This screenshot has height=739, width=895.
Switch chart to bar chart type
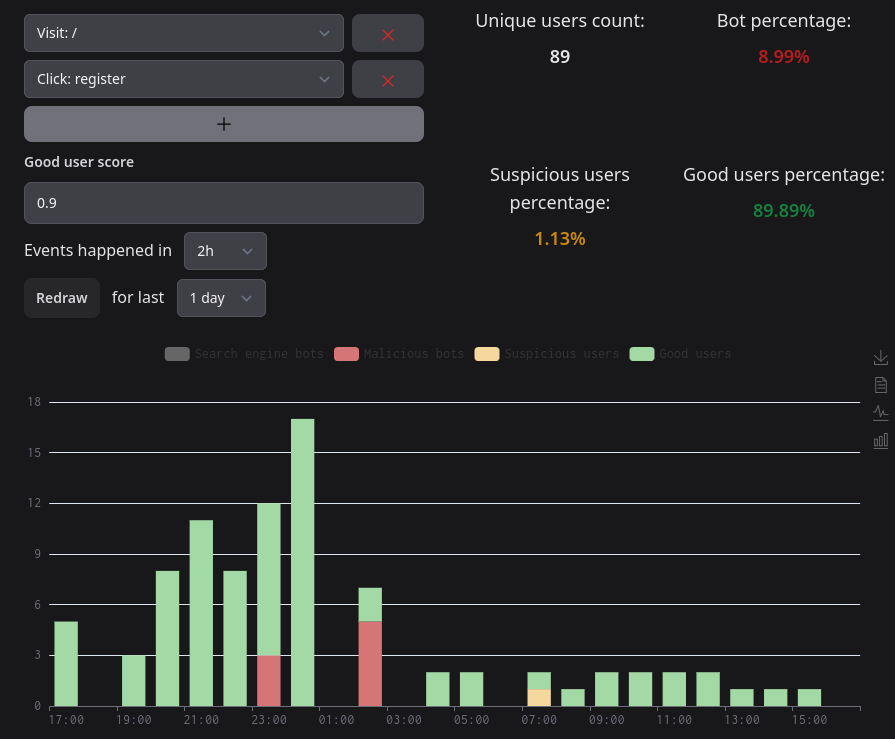point(880,440)
